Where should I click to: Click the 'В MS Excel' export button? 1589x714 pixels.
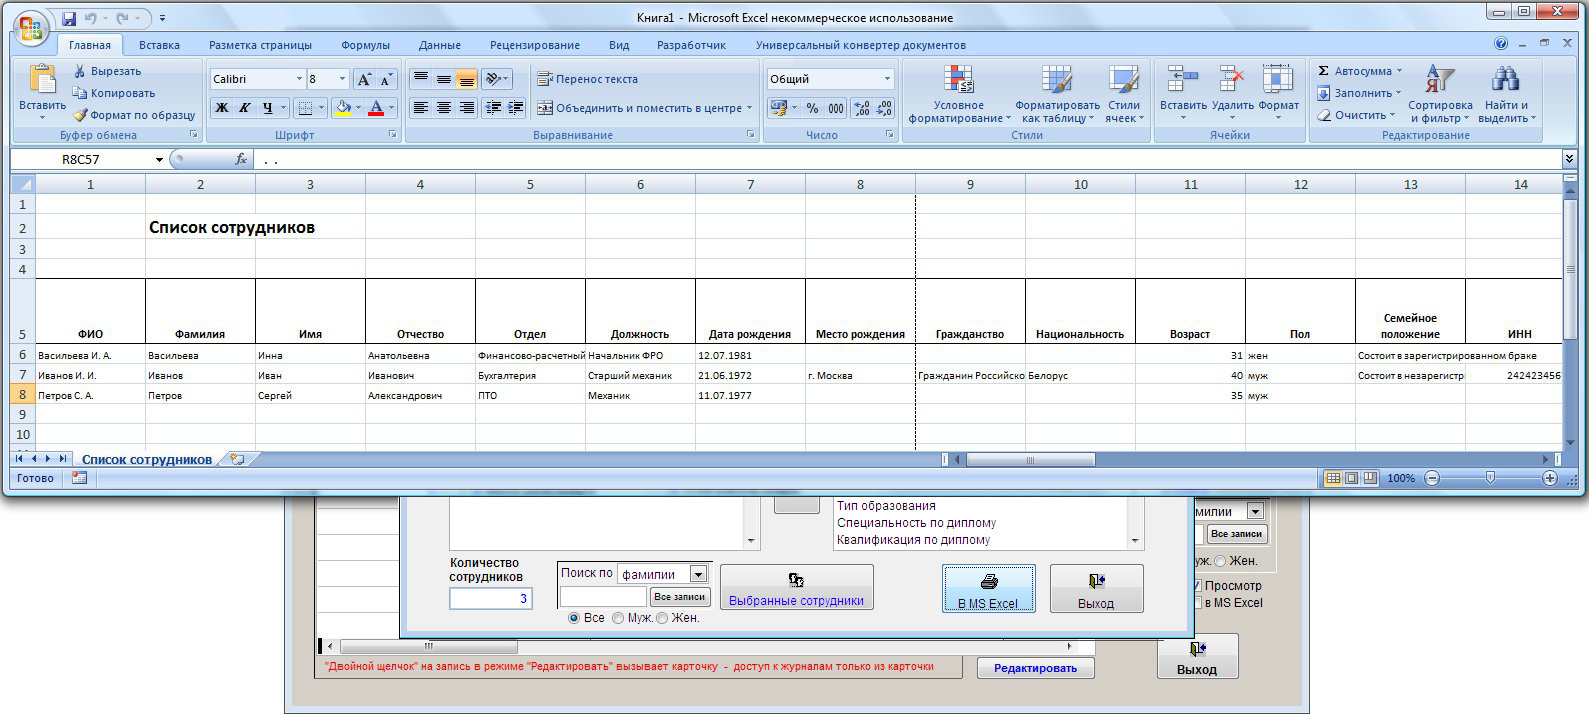click(987, 589)
